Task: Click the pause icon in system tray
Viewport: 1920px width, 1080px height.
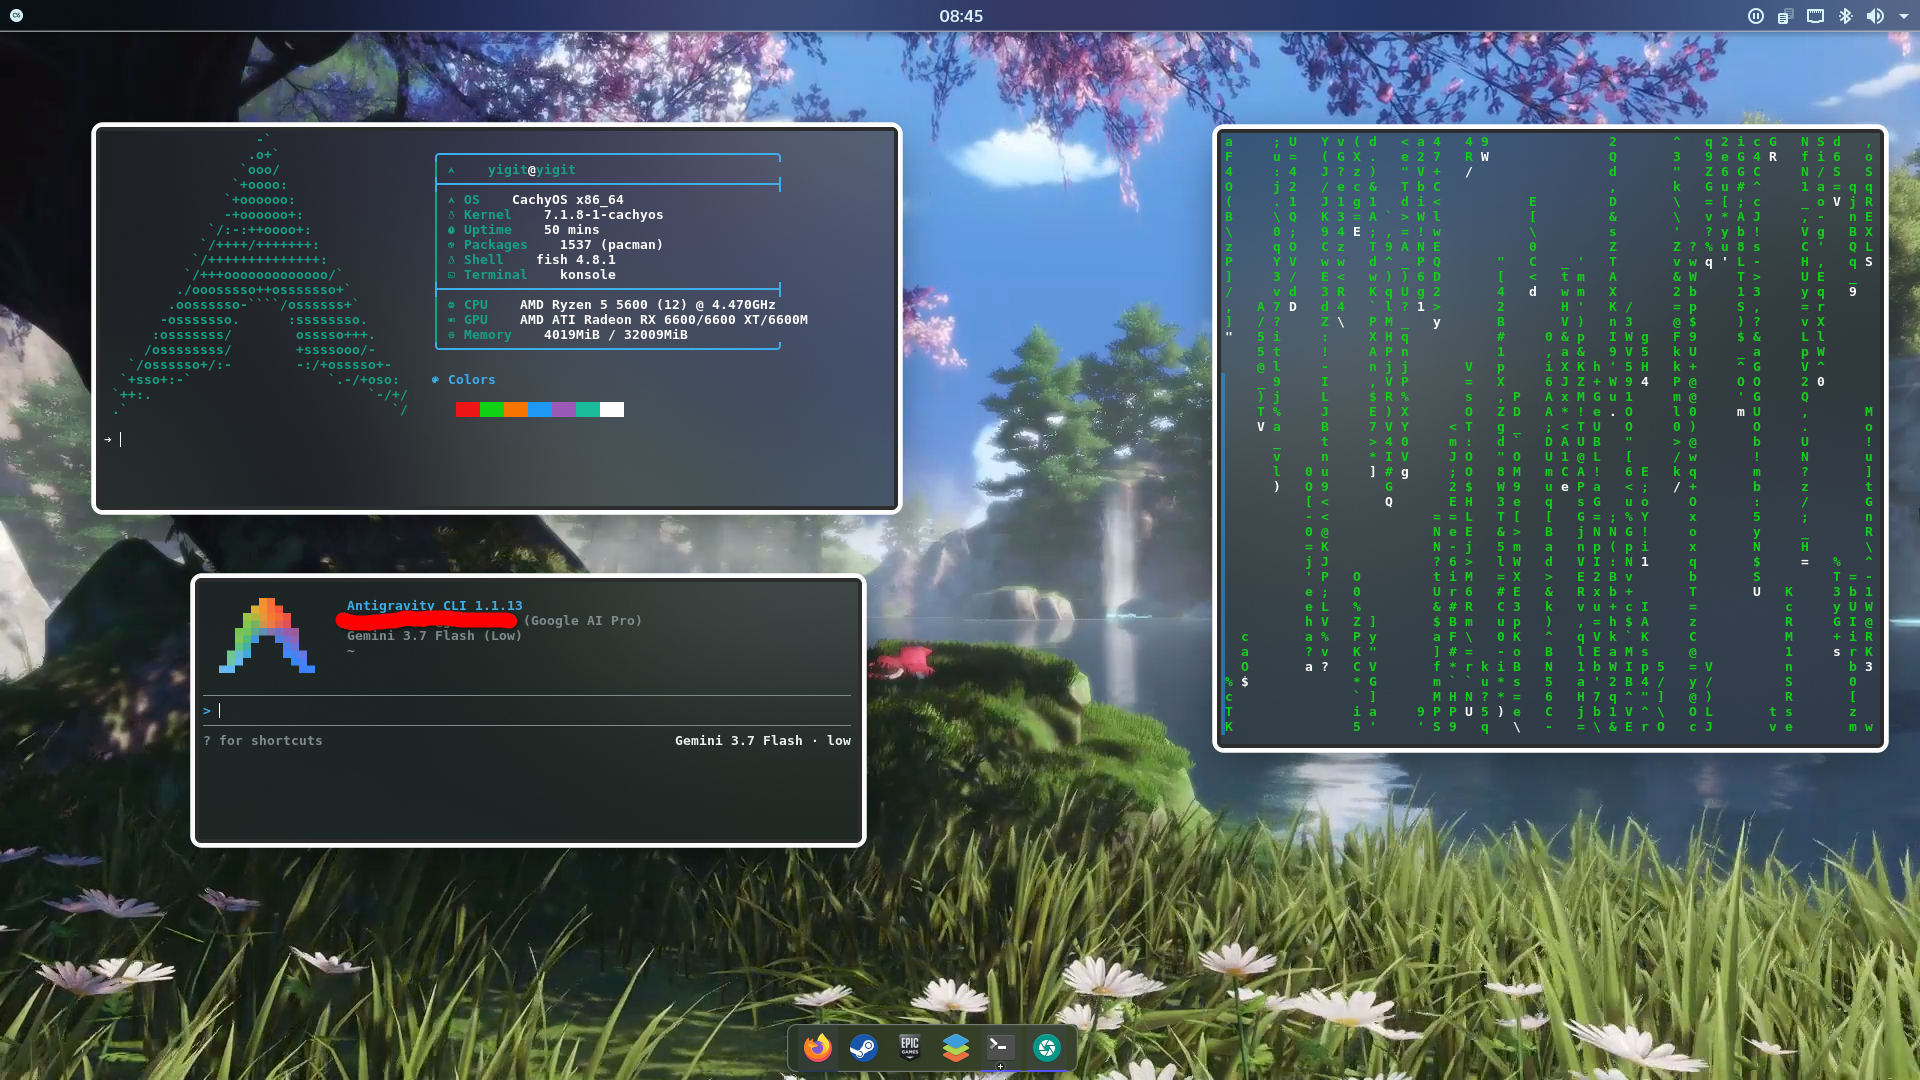Action: (1755, 16)
